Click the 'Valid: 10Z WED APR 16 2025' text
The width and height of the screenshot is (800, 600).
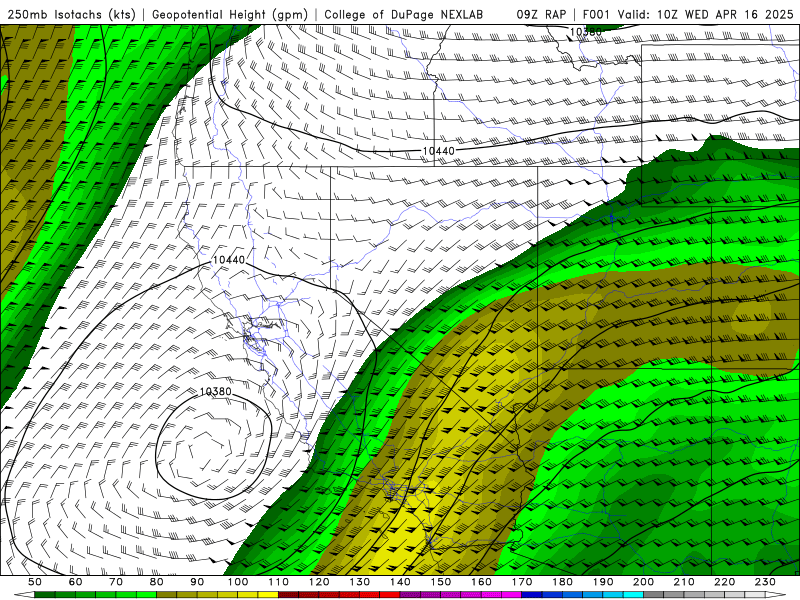tap(706, 14)
